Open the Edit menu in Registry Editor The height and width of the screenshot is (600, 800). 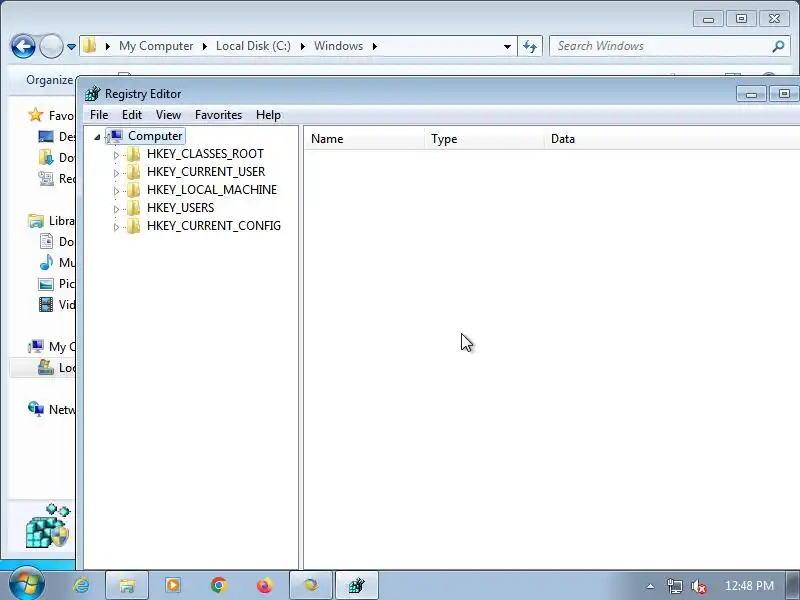(132, 115)
